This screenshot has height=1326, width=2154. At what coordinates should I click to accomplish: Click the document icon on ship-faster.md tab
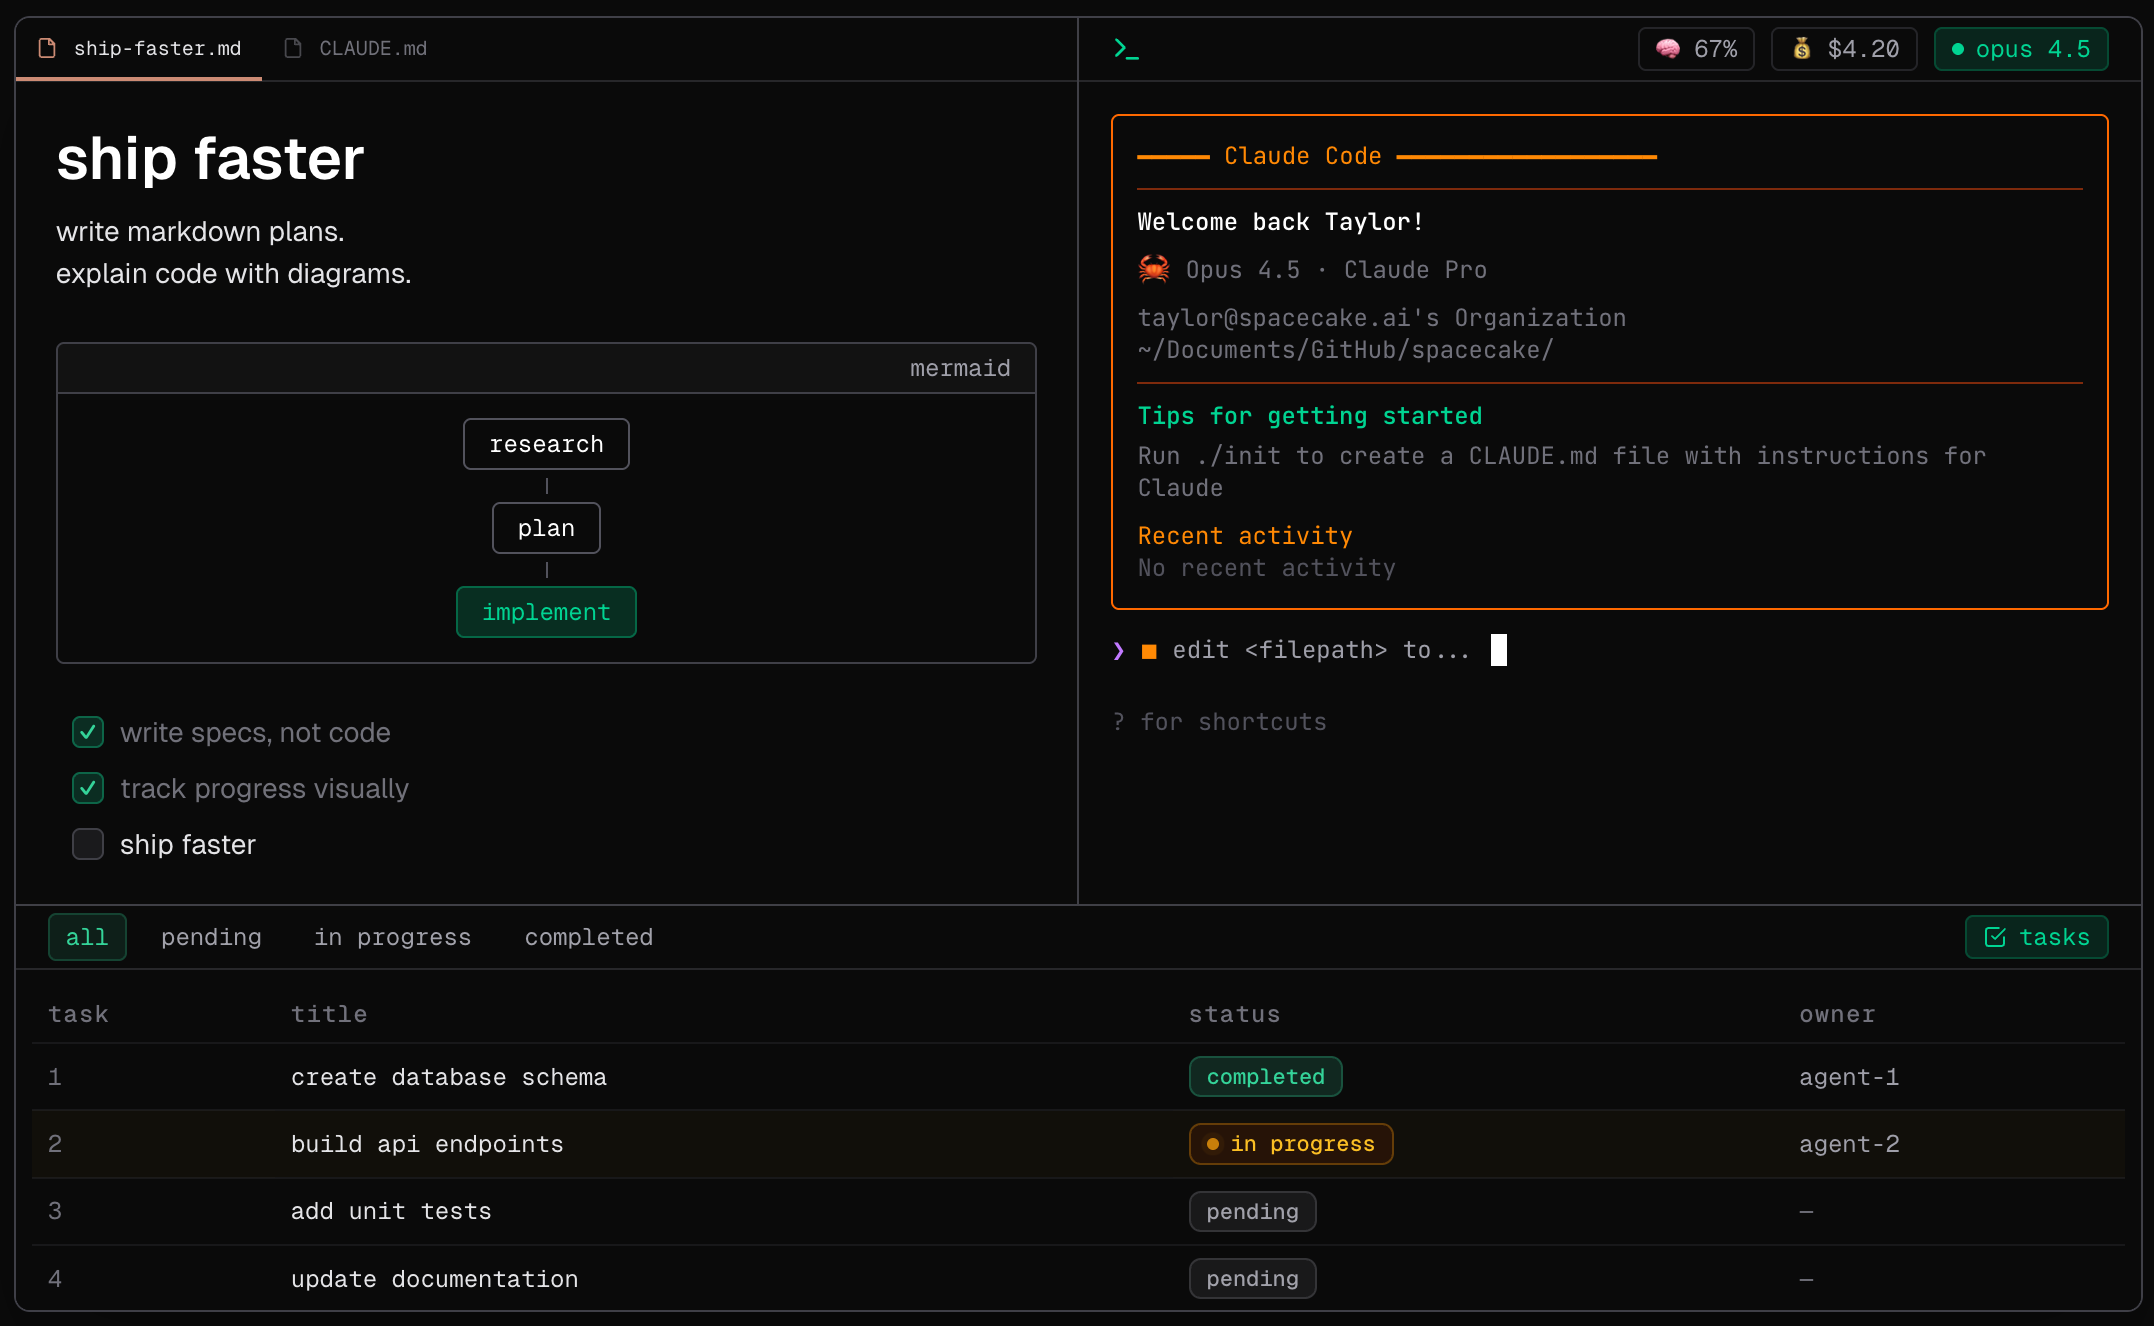[46, 47]
